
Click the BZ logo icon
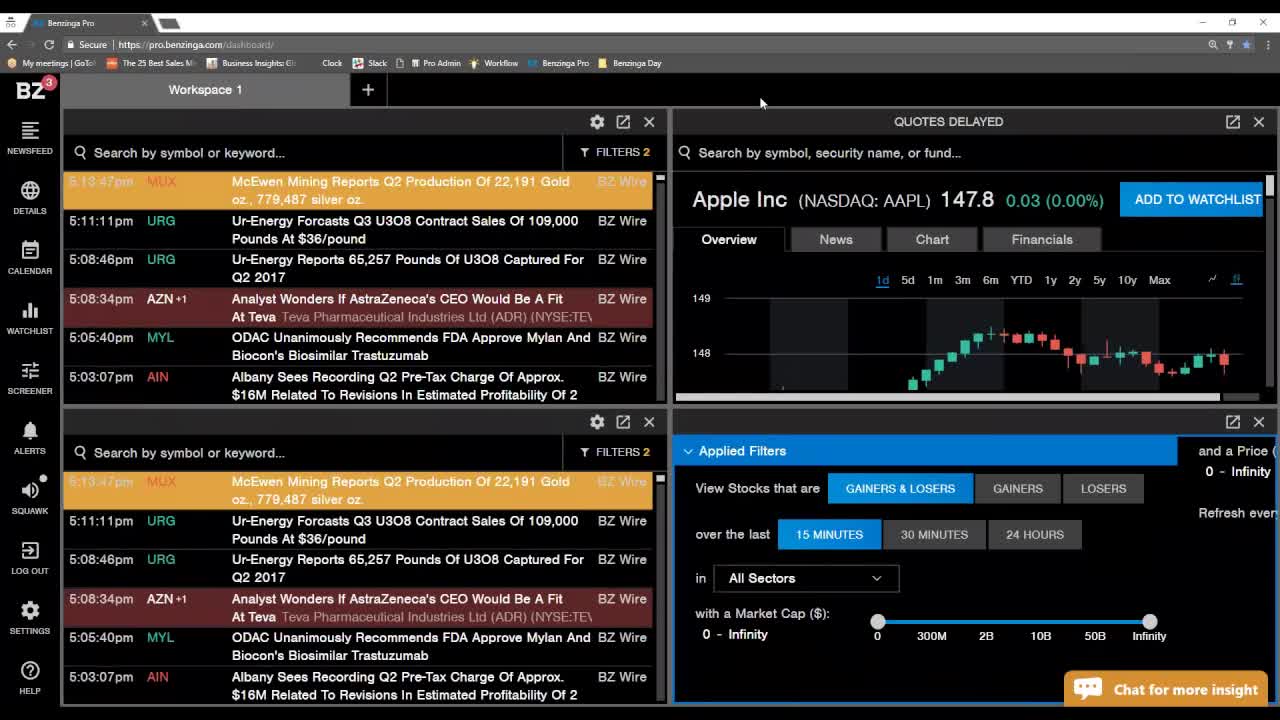(32, 90)
